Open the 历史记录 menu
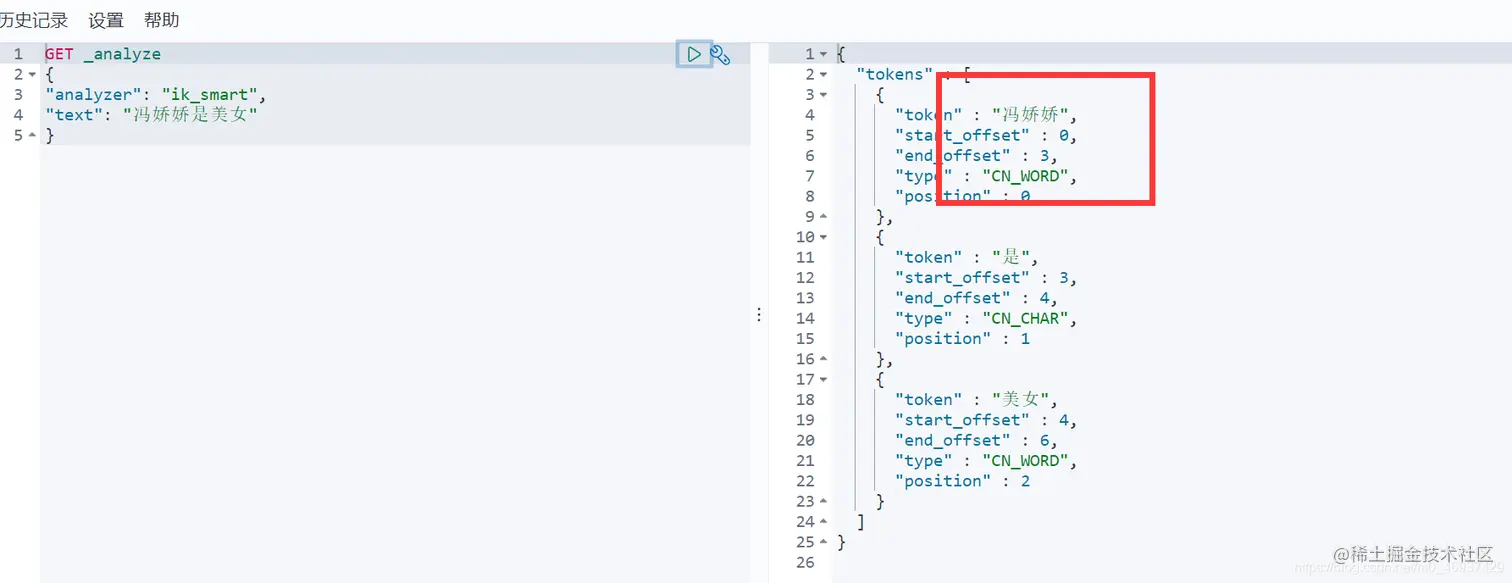This screenshot has width=1512, height=583. [33, 20]
